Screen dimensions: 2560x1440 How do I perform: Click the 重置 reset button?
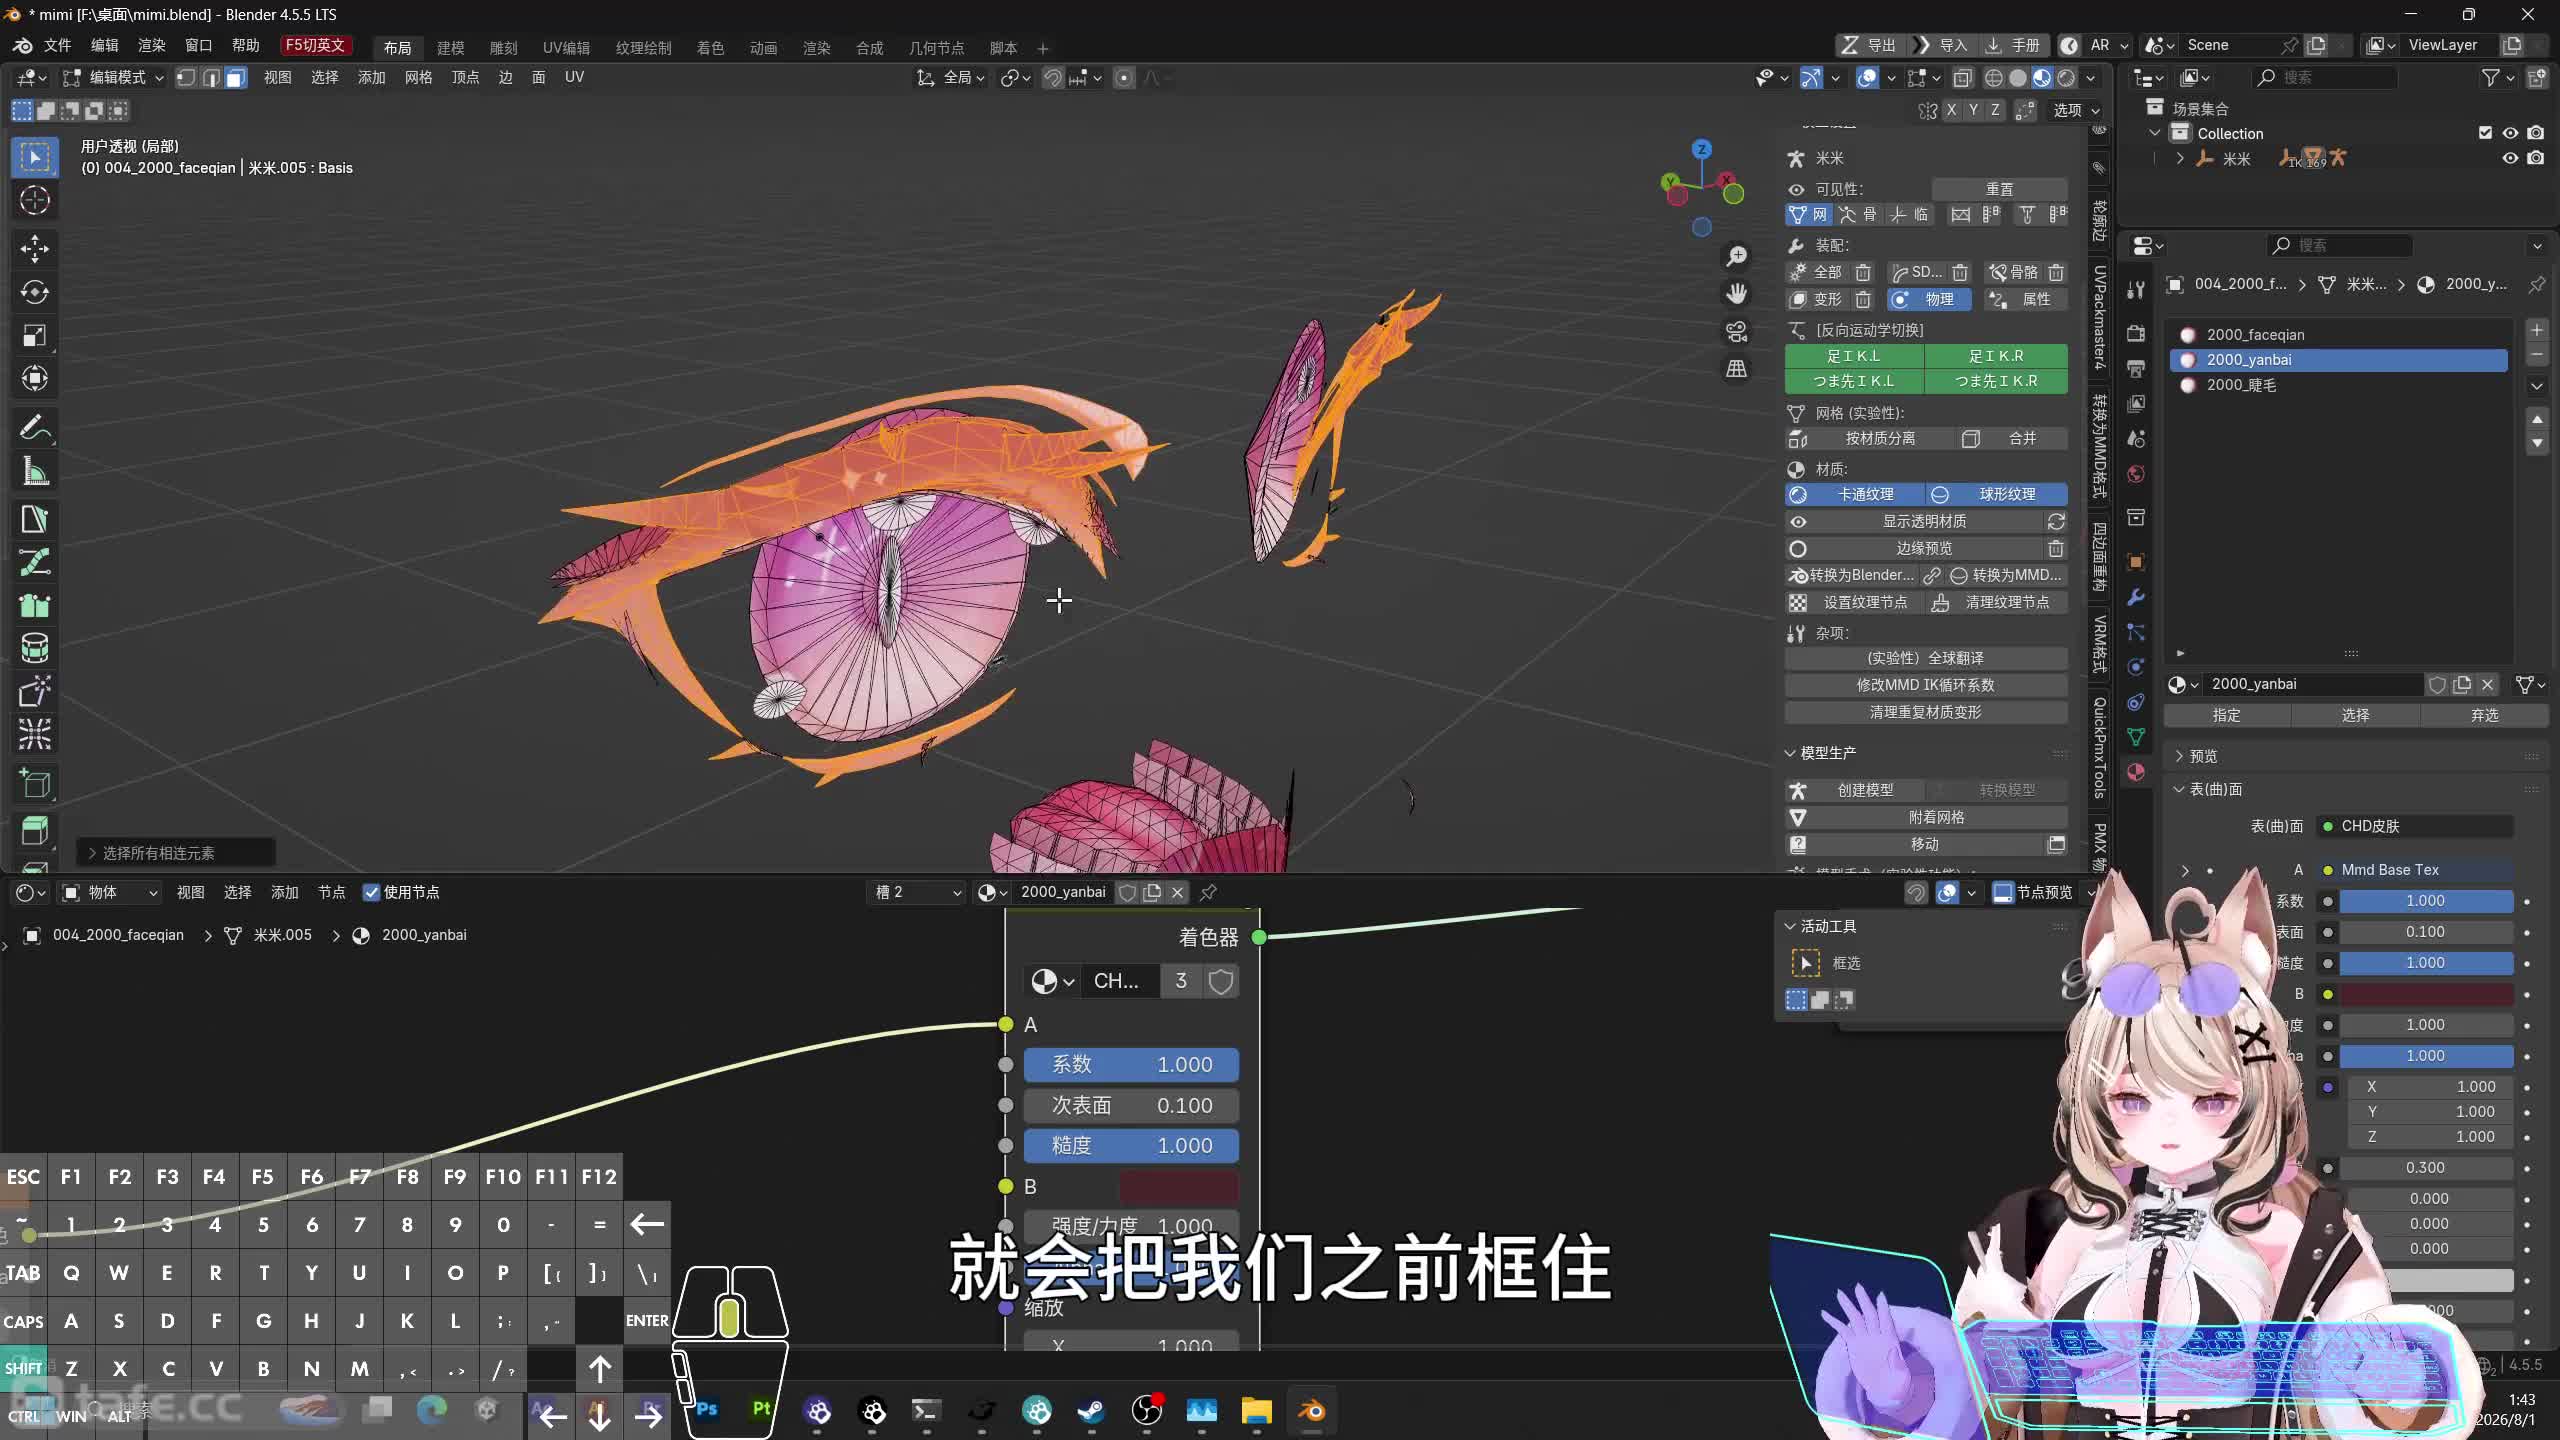[1999, 190]
